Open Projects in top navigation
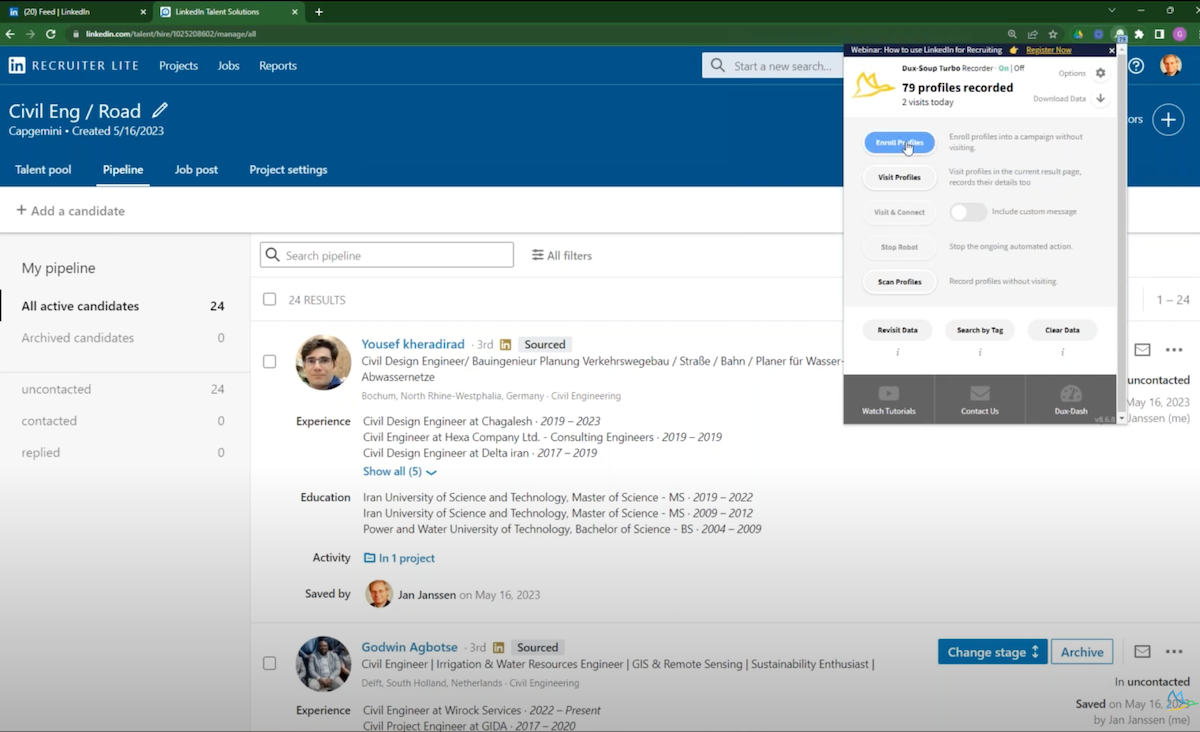1200x732 pixels. (x=178, y=66)
